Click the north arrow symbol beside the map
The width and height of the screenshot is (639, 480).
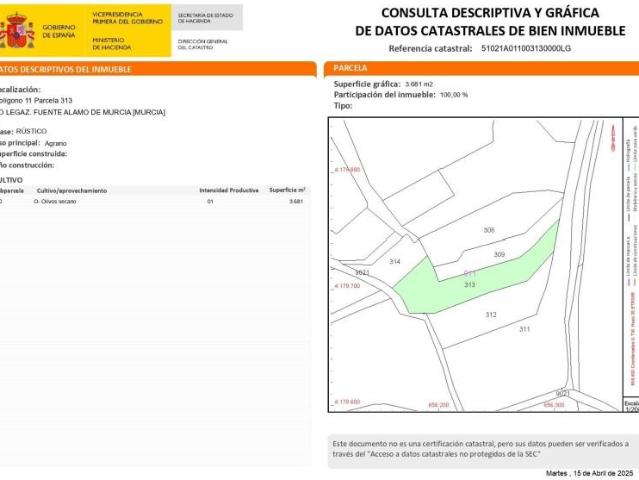613,139
